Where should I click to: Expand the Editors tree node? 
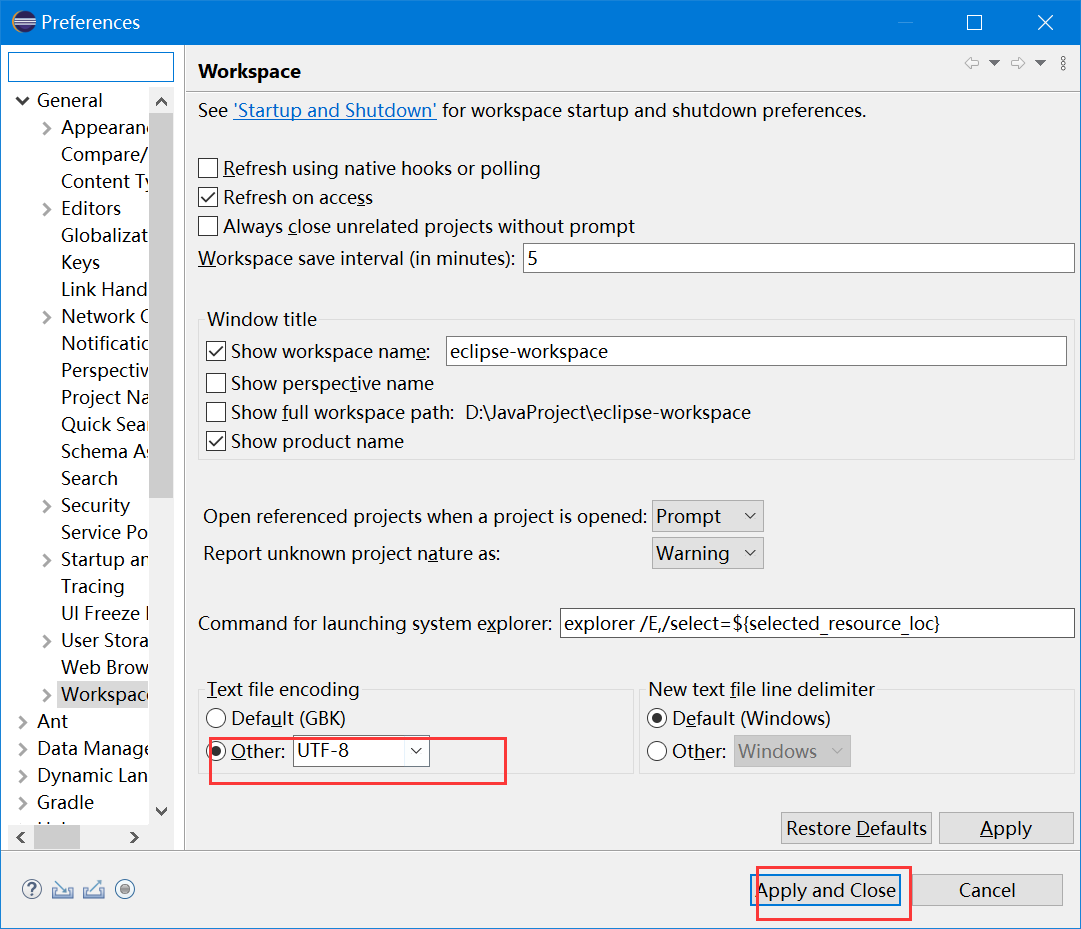(x=47, y=209)
